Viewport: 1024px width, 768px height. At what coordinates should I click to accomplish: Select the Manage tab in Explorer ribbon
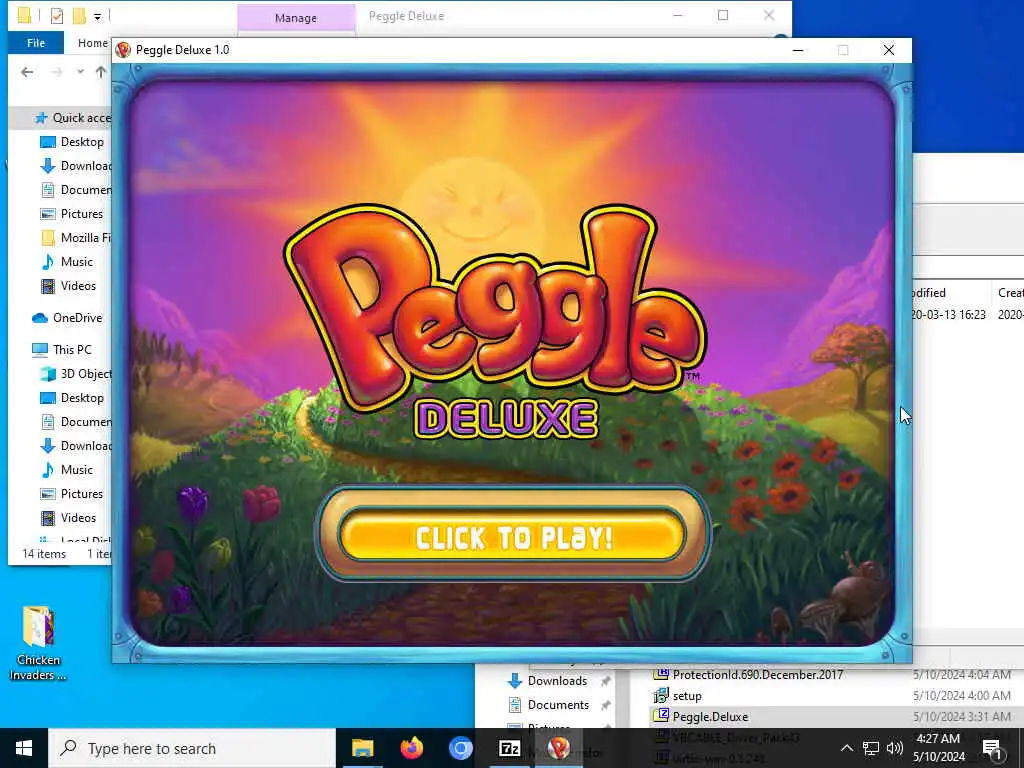coord(296,18)
